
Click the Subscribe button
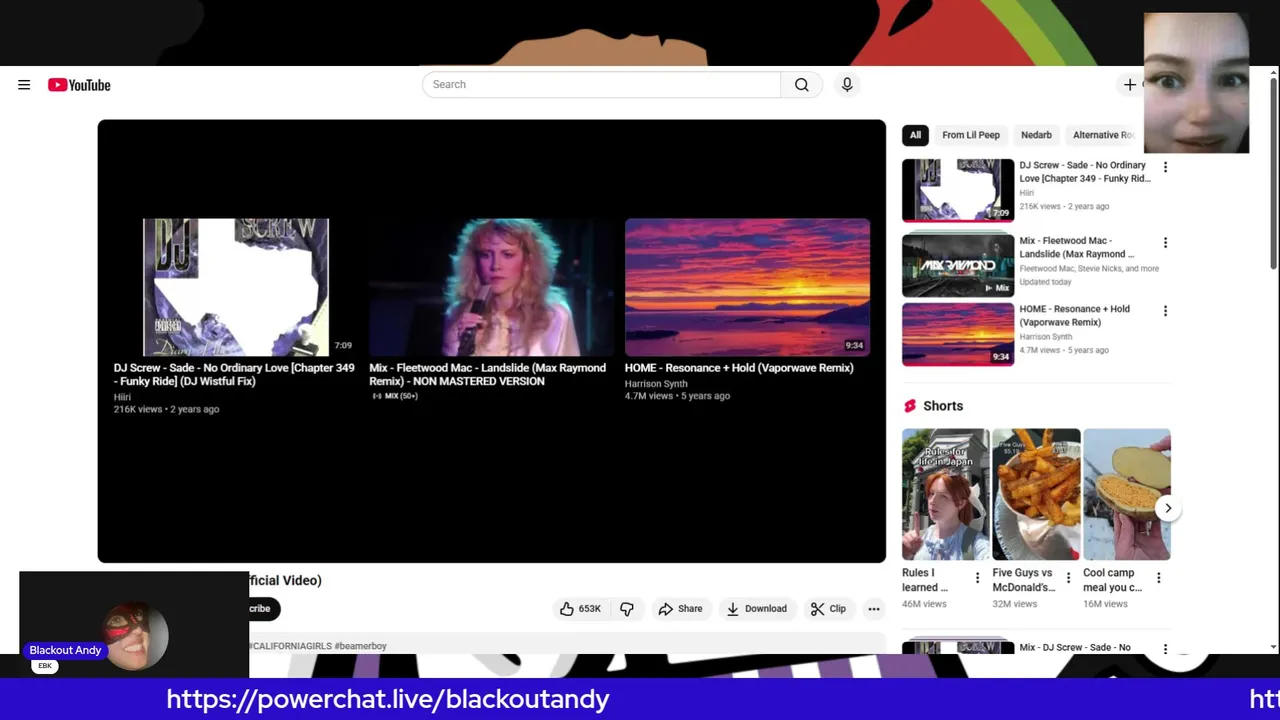(x=264, y=608)
